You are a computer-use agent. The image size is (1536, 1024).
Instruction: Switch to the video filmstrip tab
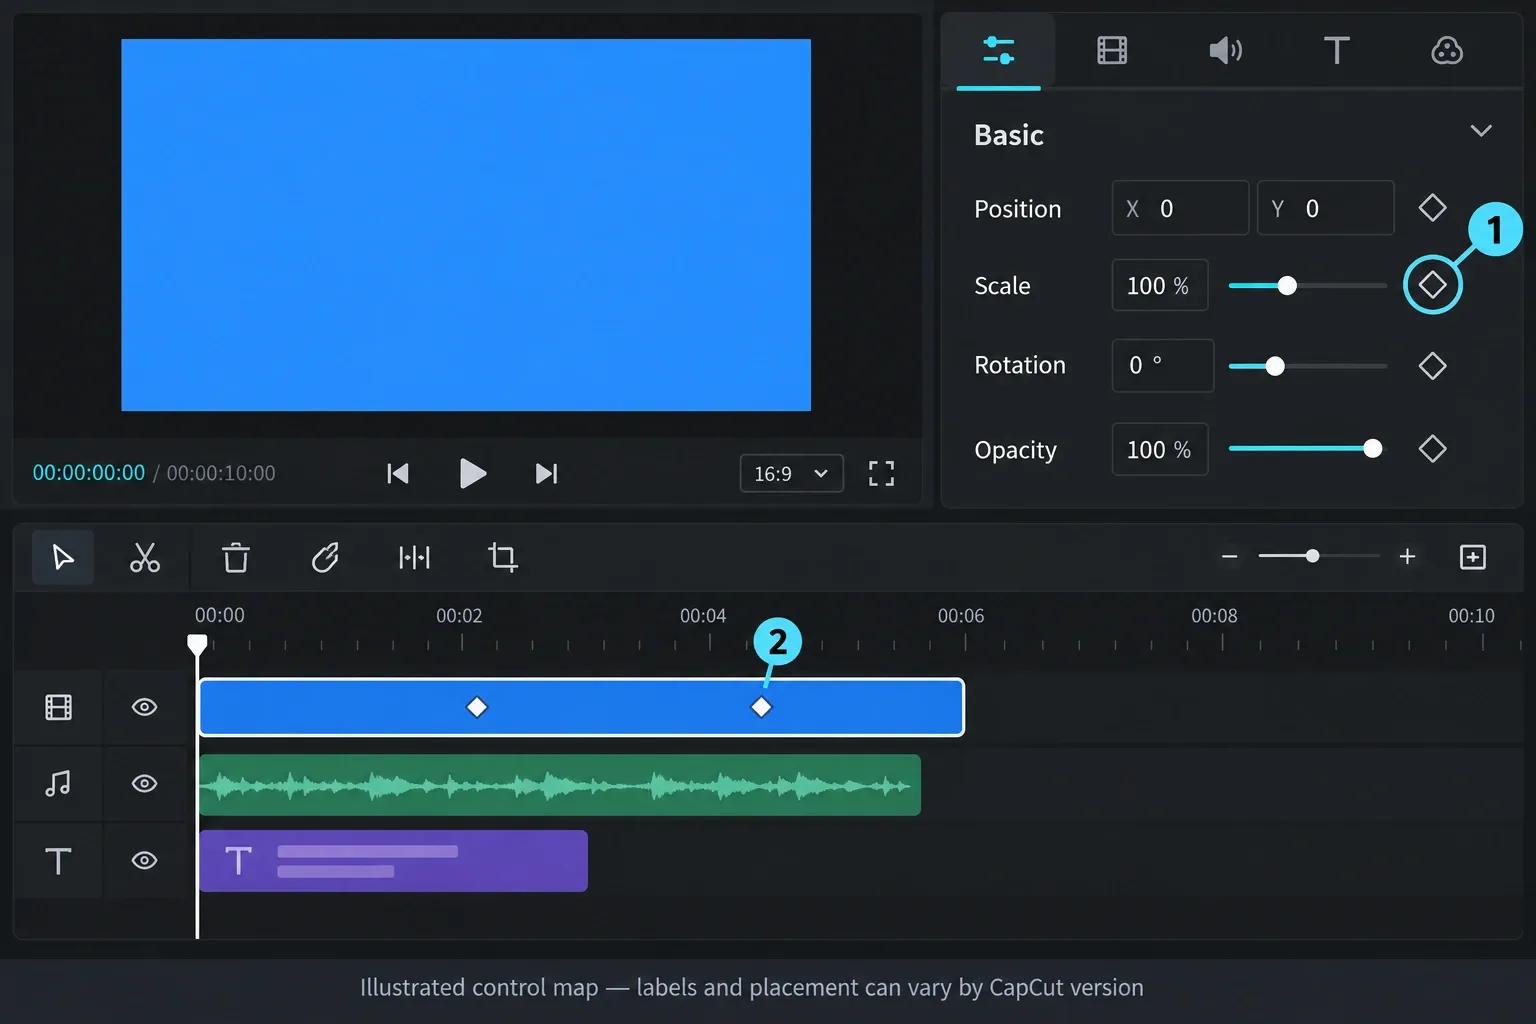point(1112,50)
